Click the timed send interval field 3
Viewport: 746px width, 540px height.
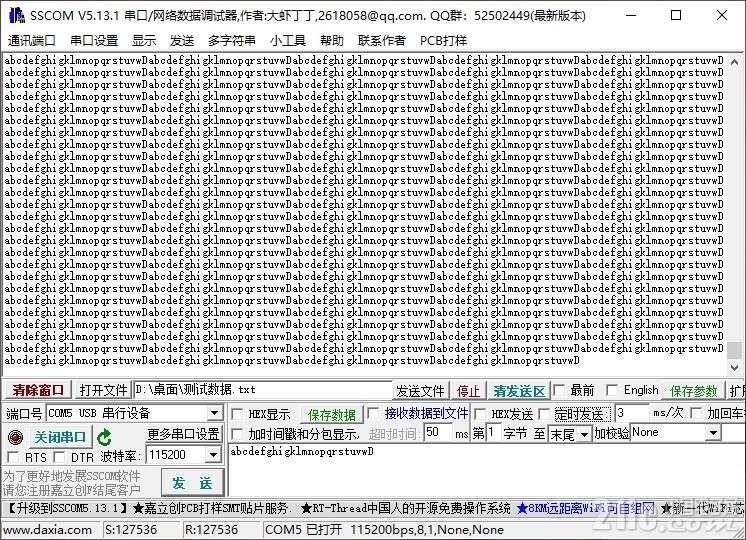(x=632, y=413)
